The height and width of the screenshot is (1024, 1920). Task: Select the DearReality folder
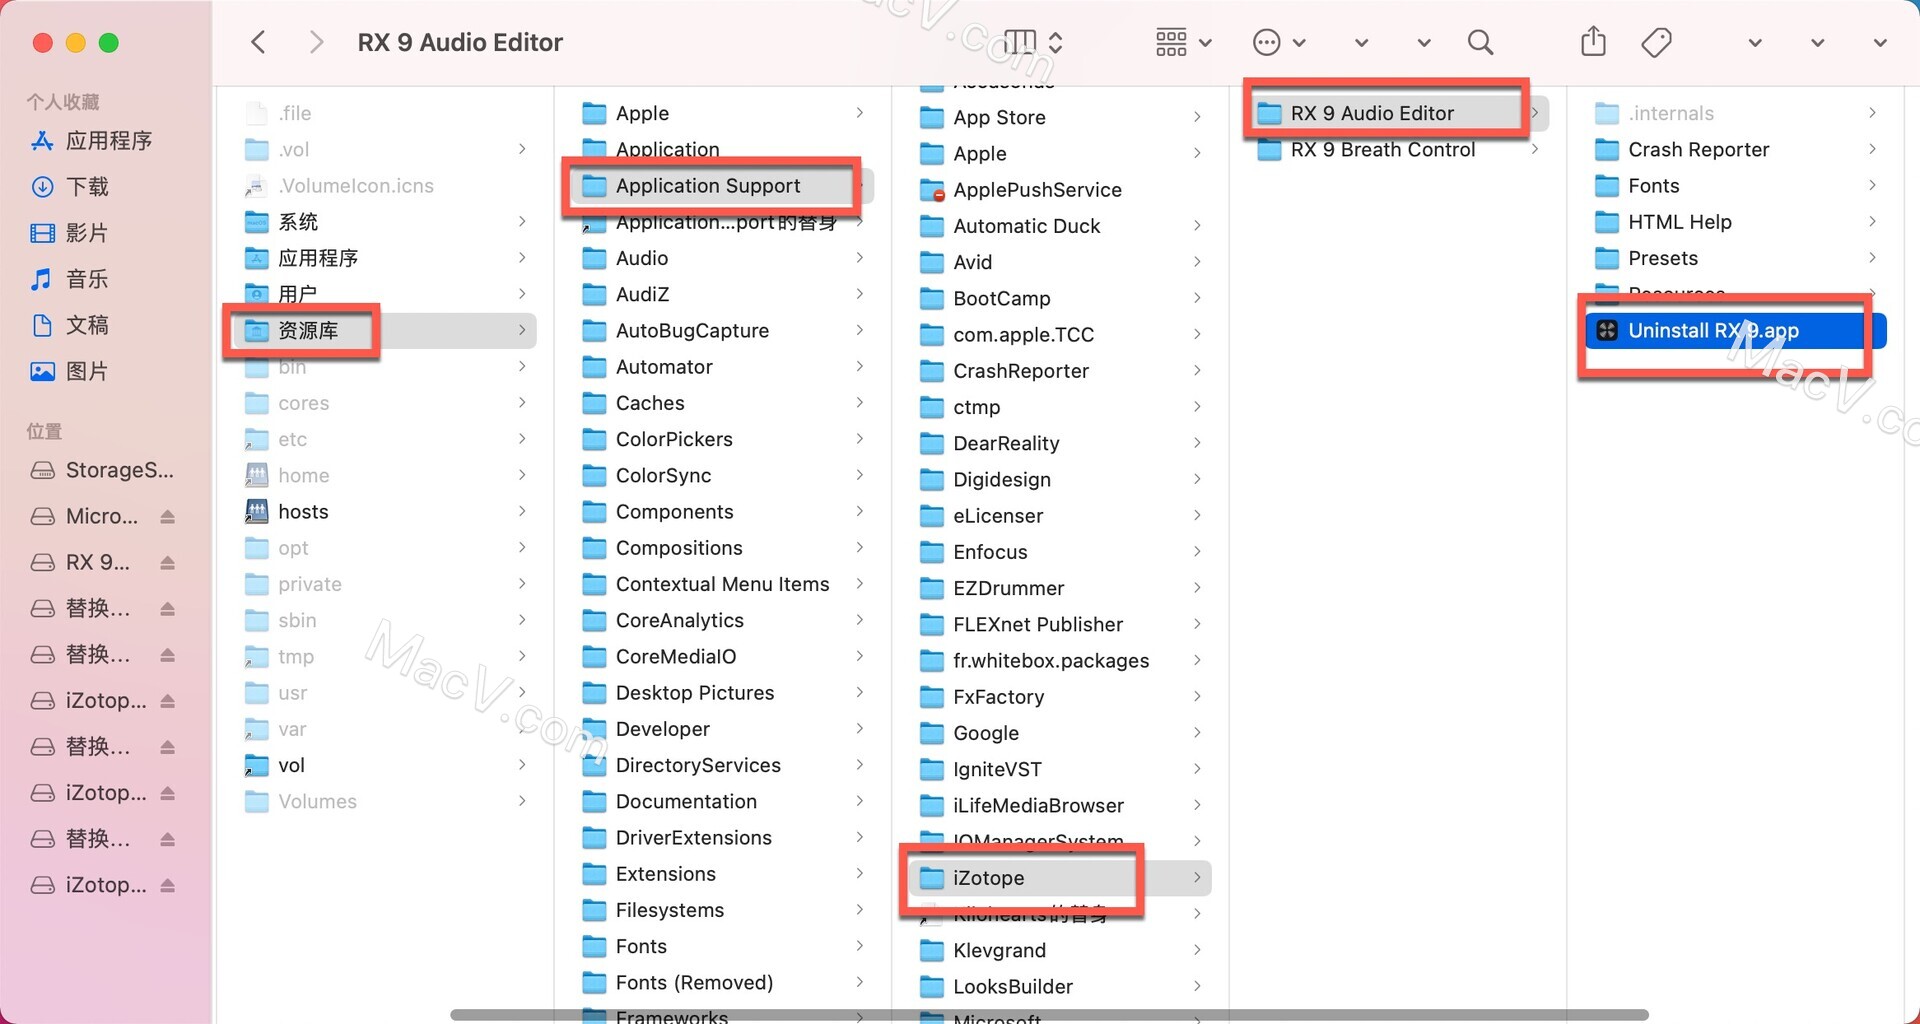pos(1060,443)
